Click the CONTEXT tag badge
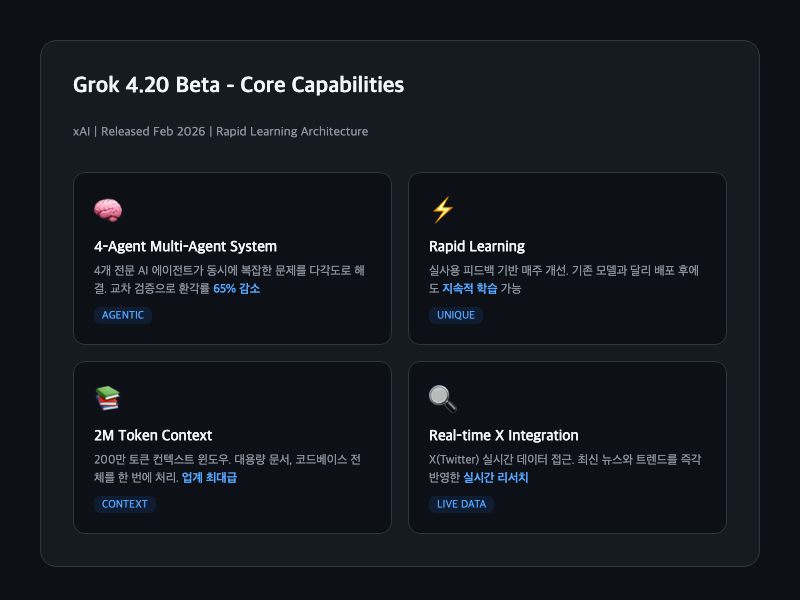800x600 pixels. tap(124, 504)
